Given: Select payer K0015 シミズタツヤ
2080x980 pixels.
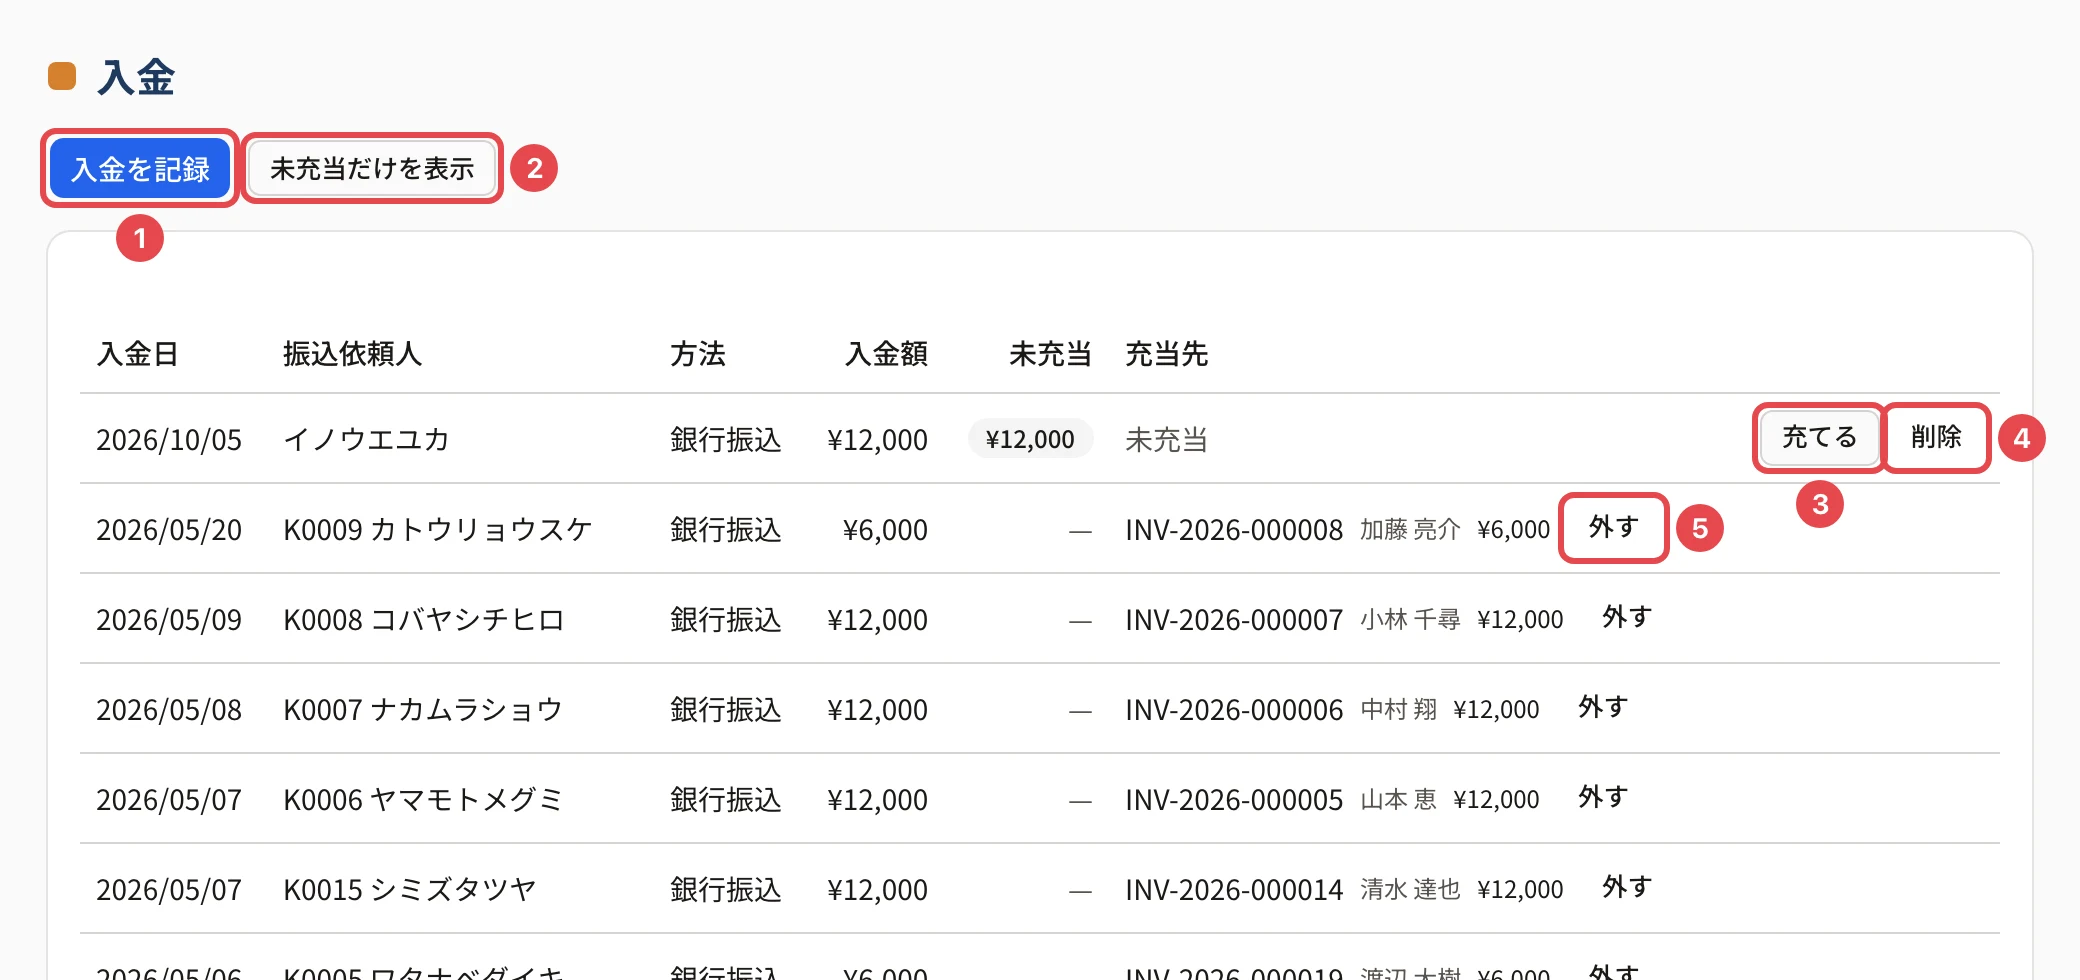Looking at the screenshot, I should point(410,890).
